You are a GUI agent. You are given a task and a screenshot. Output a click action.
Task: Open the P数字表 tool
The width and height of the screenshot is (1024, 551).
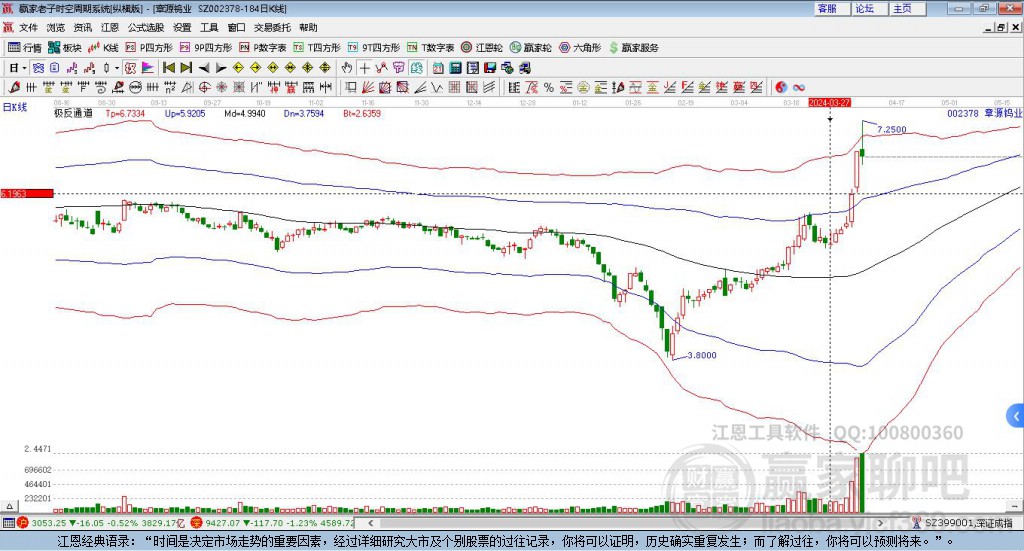click(x=263, y=48)
